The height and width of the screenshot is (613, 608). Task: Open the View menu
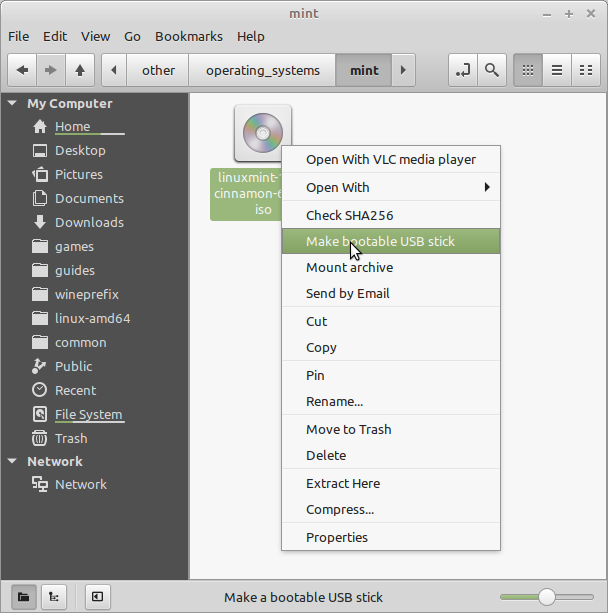[95, 36]
